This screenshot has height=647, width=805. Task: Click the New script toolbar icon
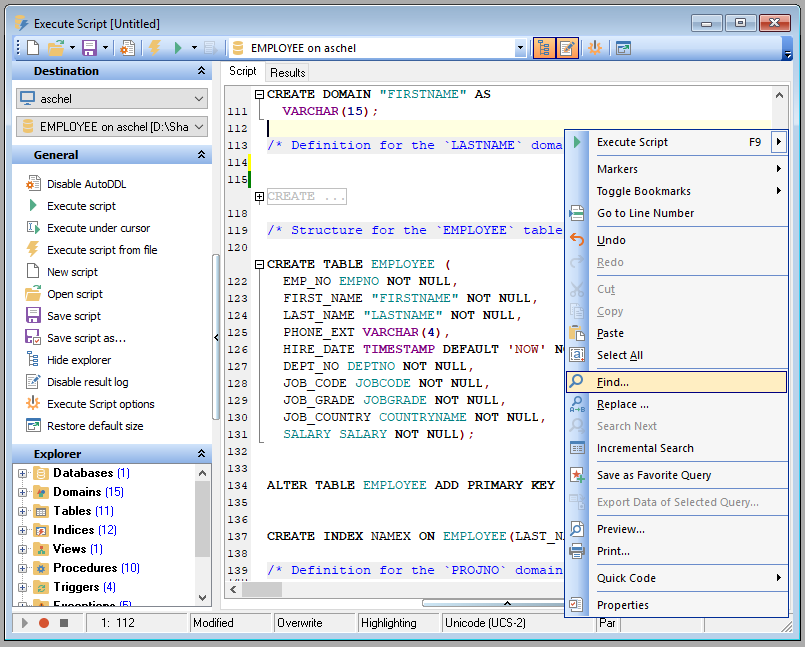pos(32,48)
